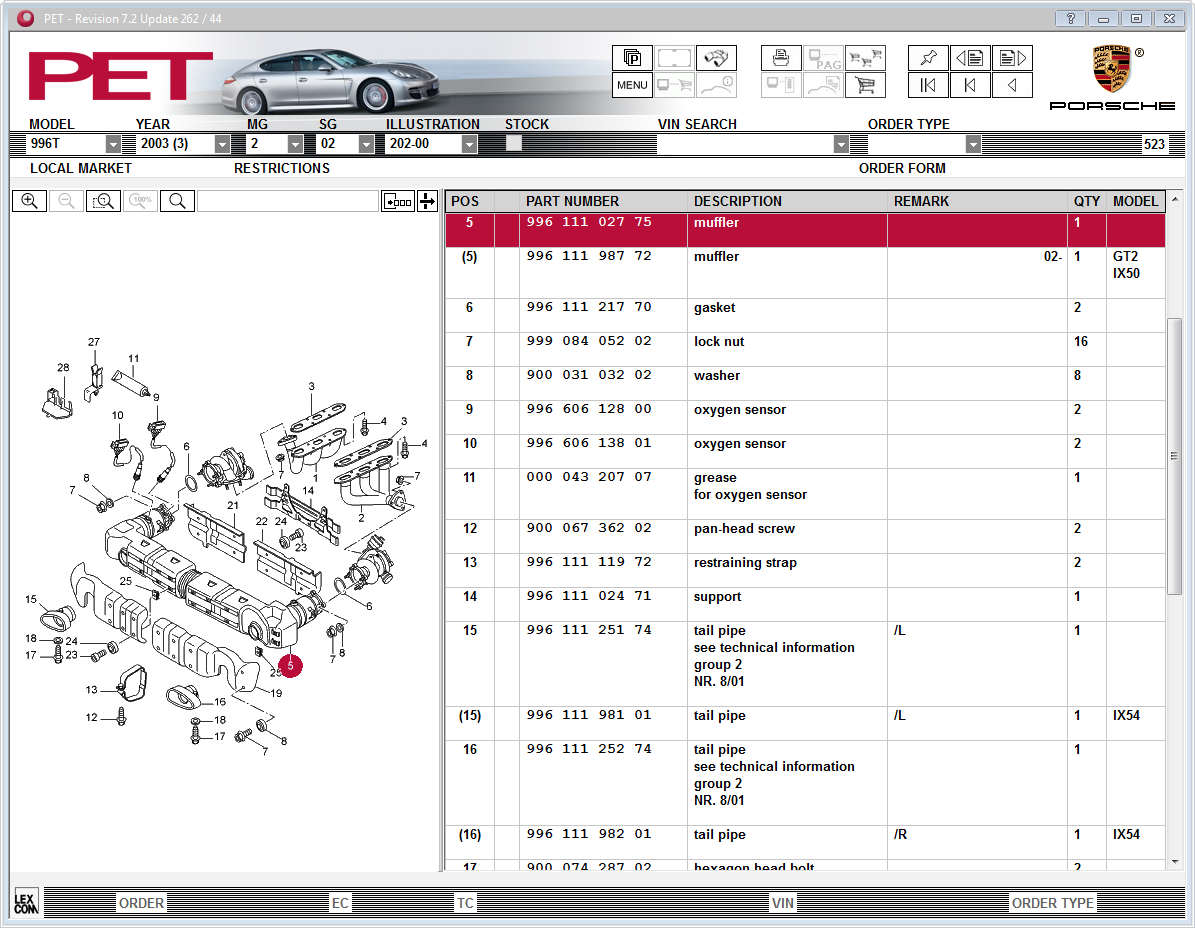This screenshot has height=928, width=1195.
Task: Click the LexCom logo icon
Action: point(26,903)
